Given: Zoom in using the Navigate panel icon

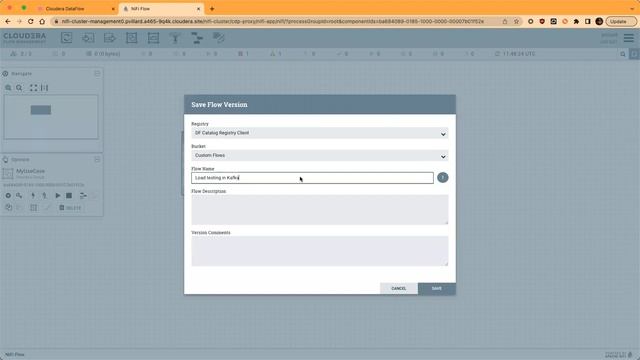Looking at the screenshot, I should pos(8,88).
